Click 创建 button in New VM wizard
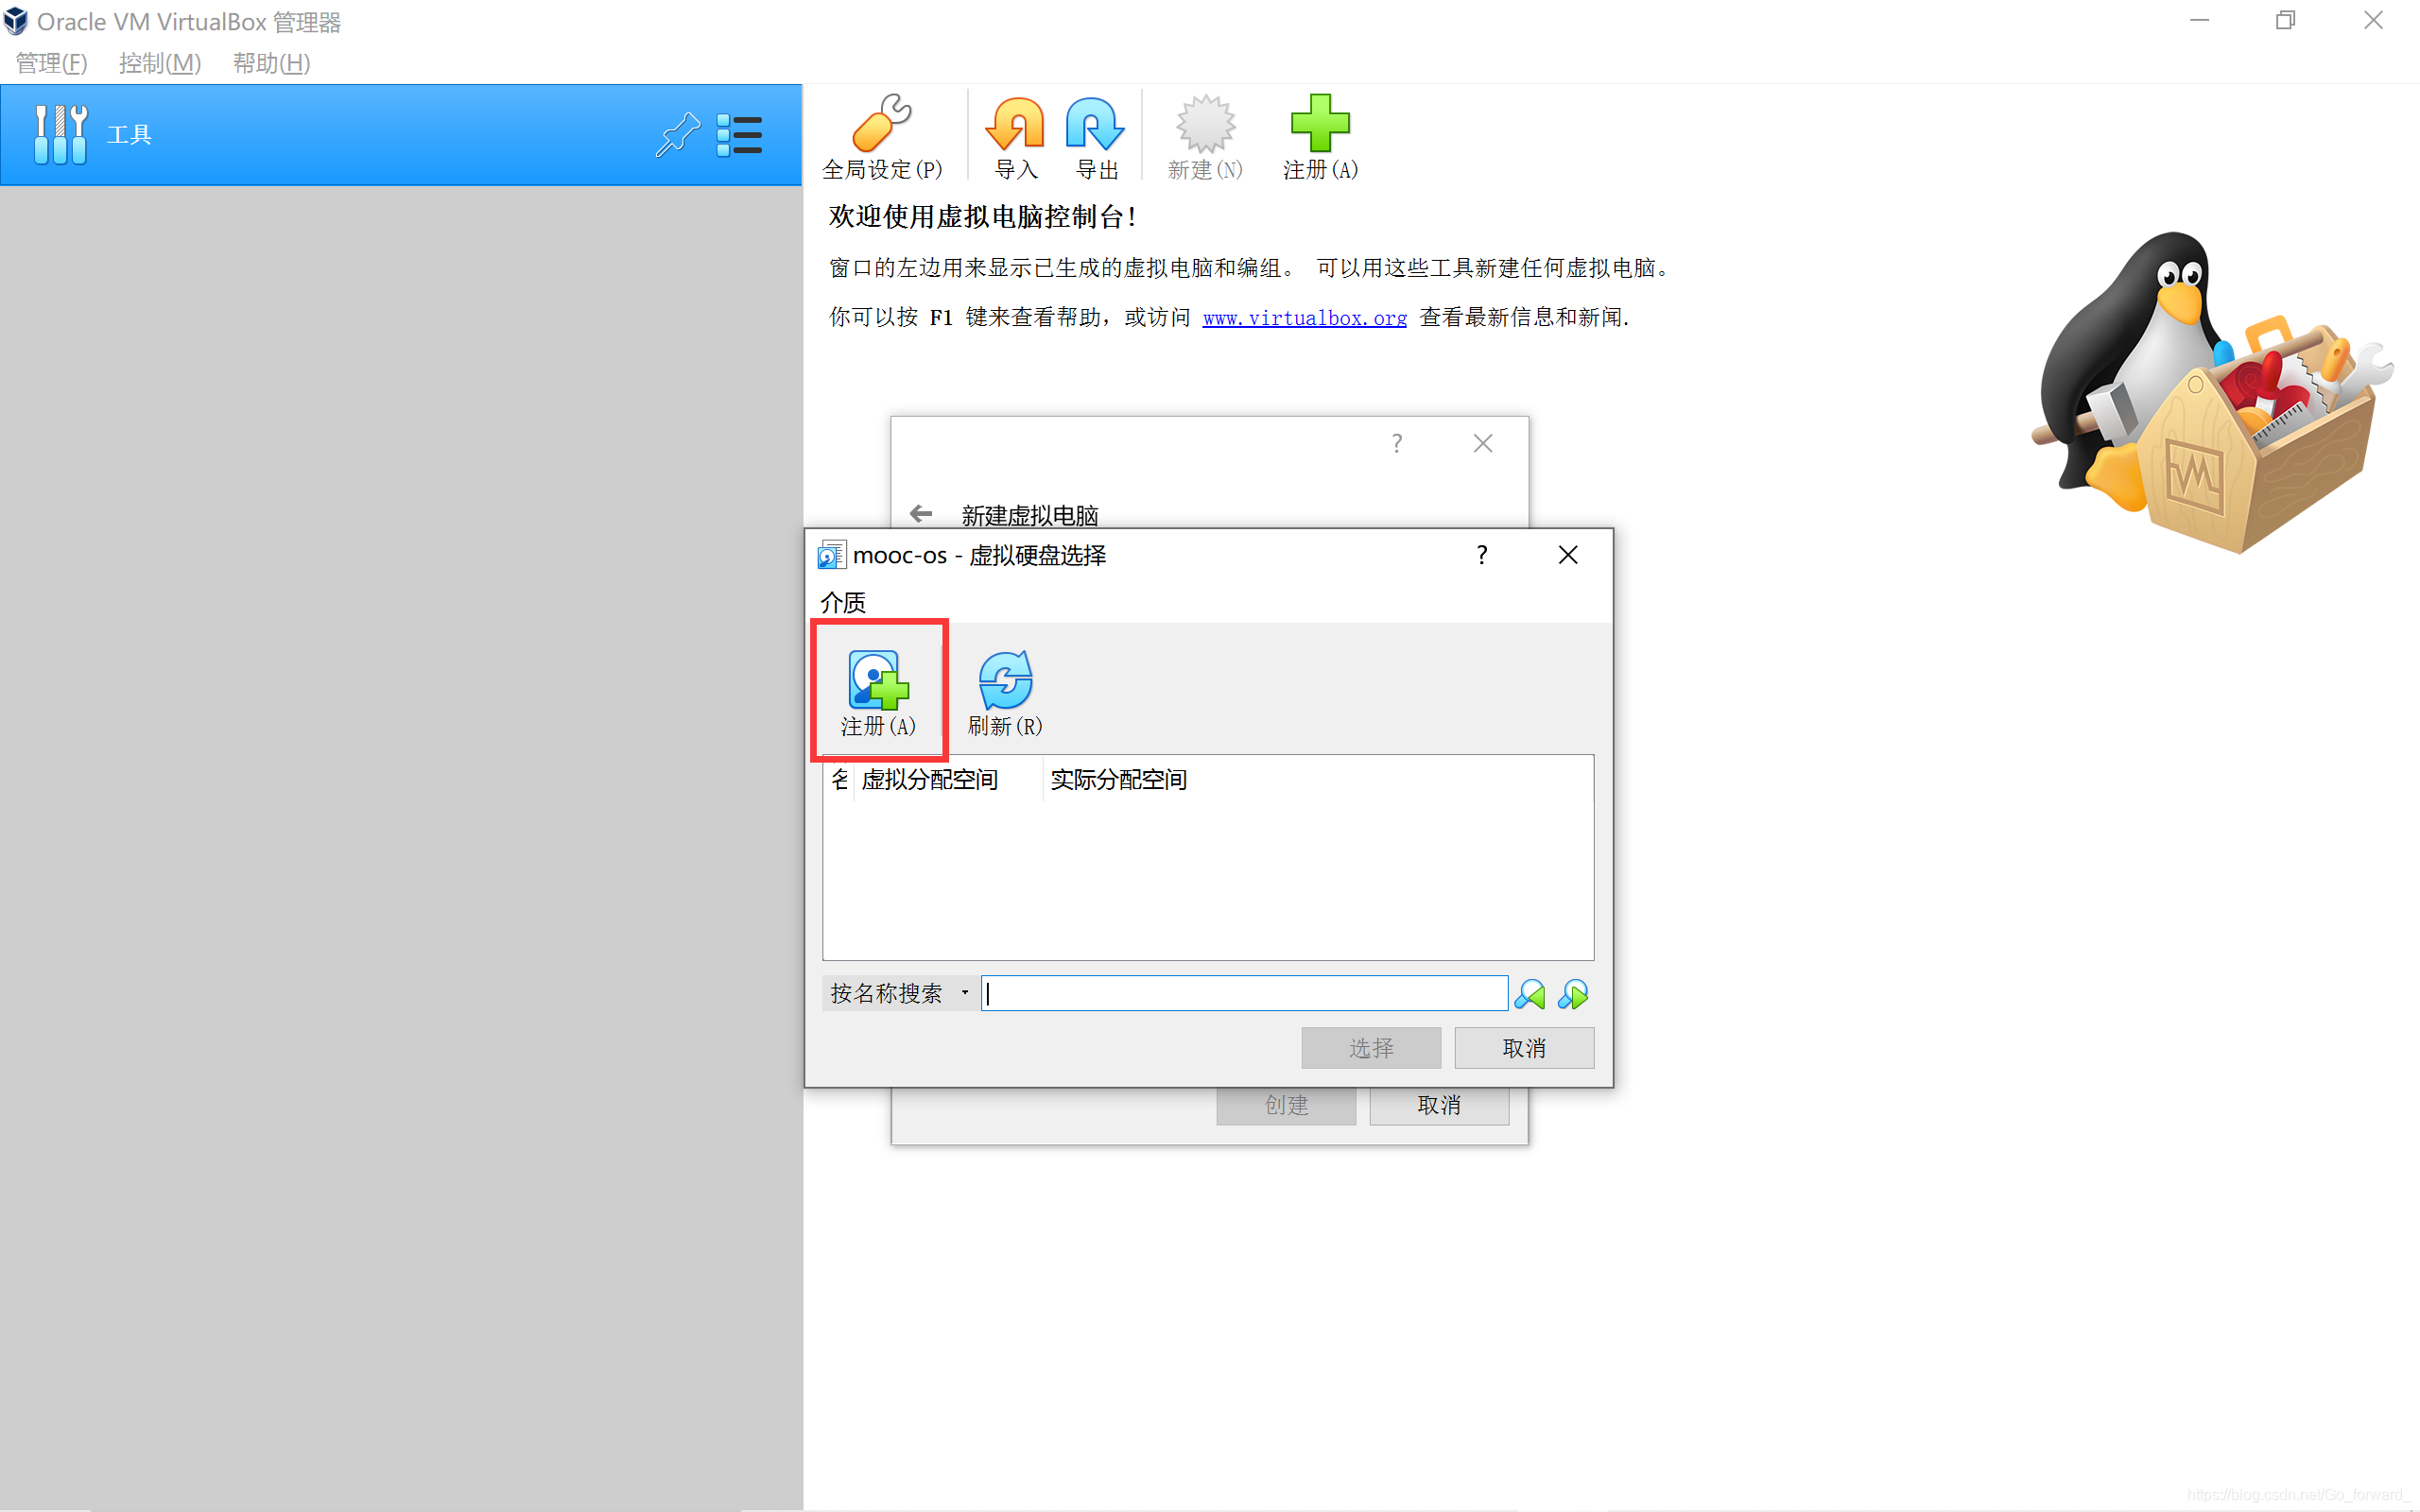The width and height of the screenshot is (2420, 1512). 1286,1105
